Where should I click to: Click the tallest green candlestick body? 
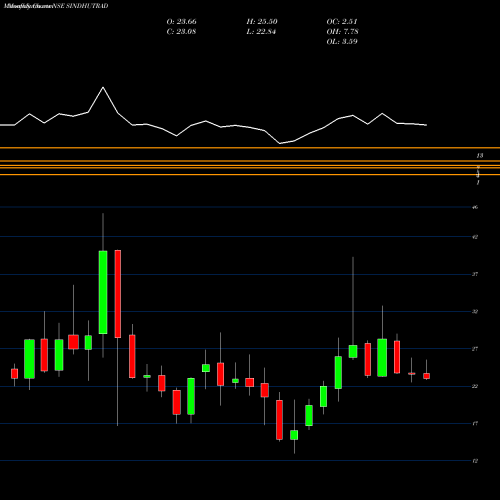coord(103,292)
